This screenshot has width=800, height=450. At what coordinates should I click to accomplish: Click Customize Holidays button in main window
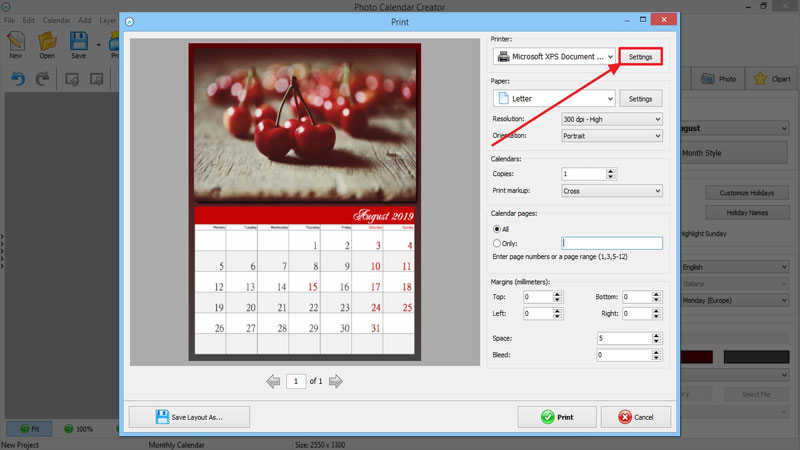(747, 193)
